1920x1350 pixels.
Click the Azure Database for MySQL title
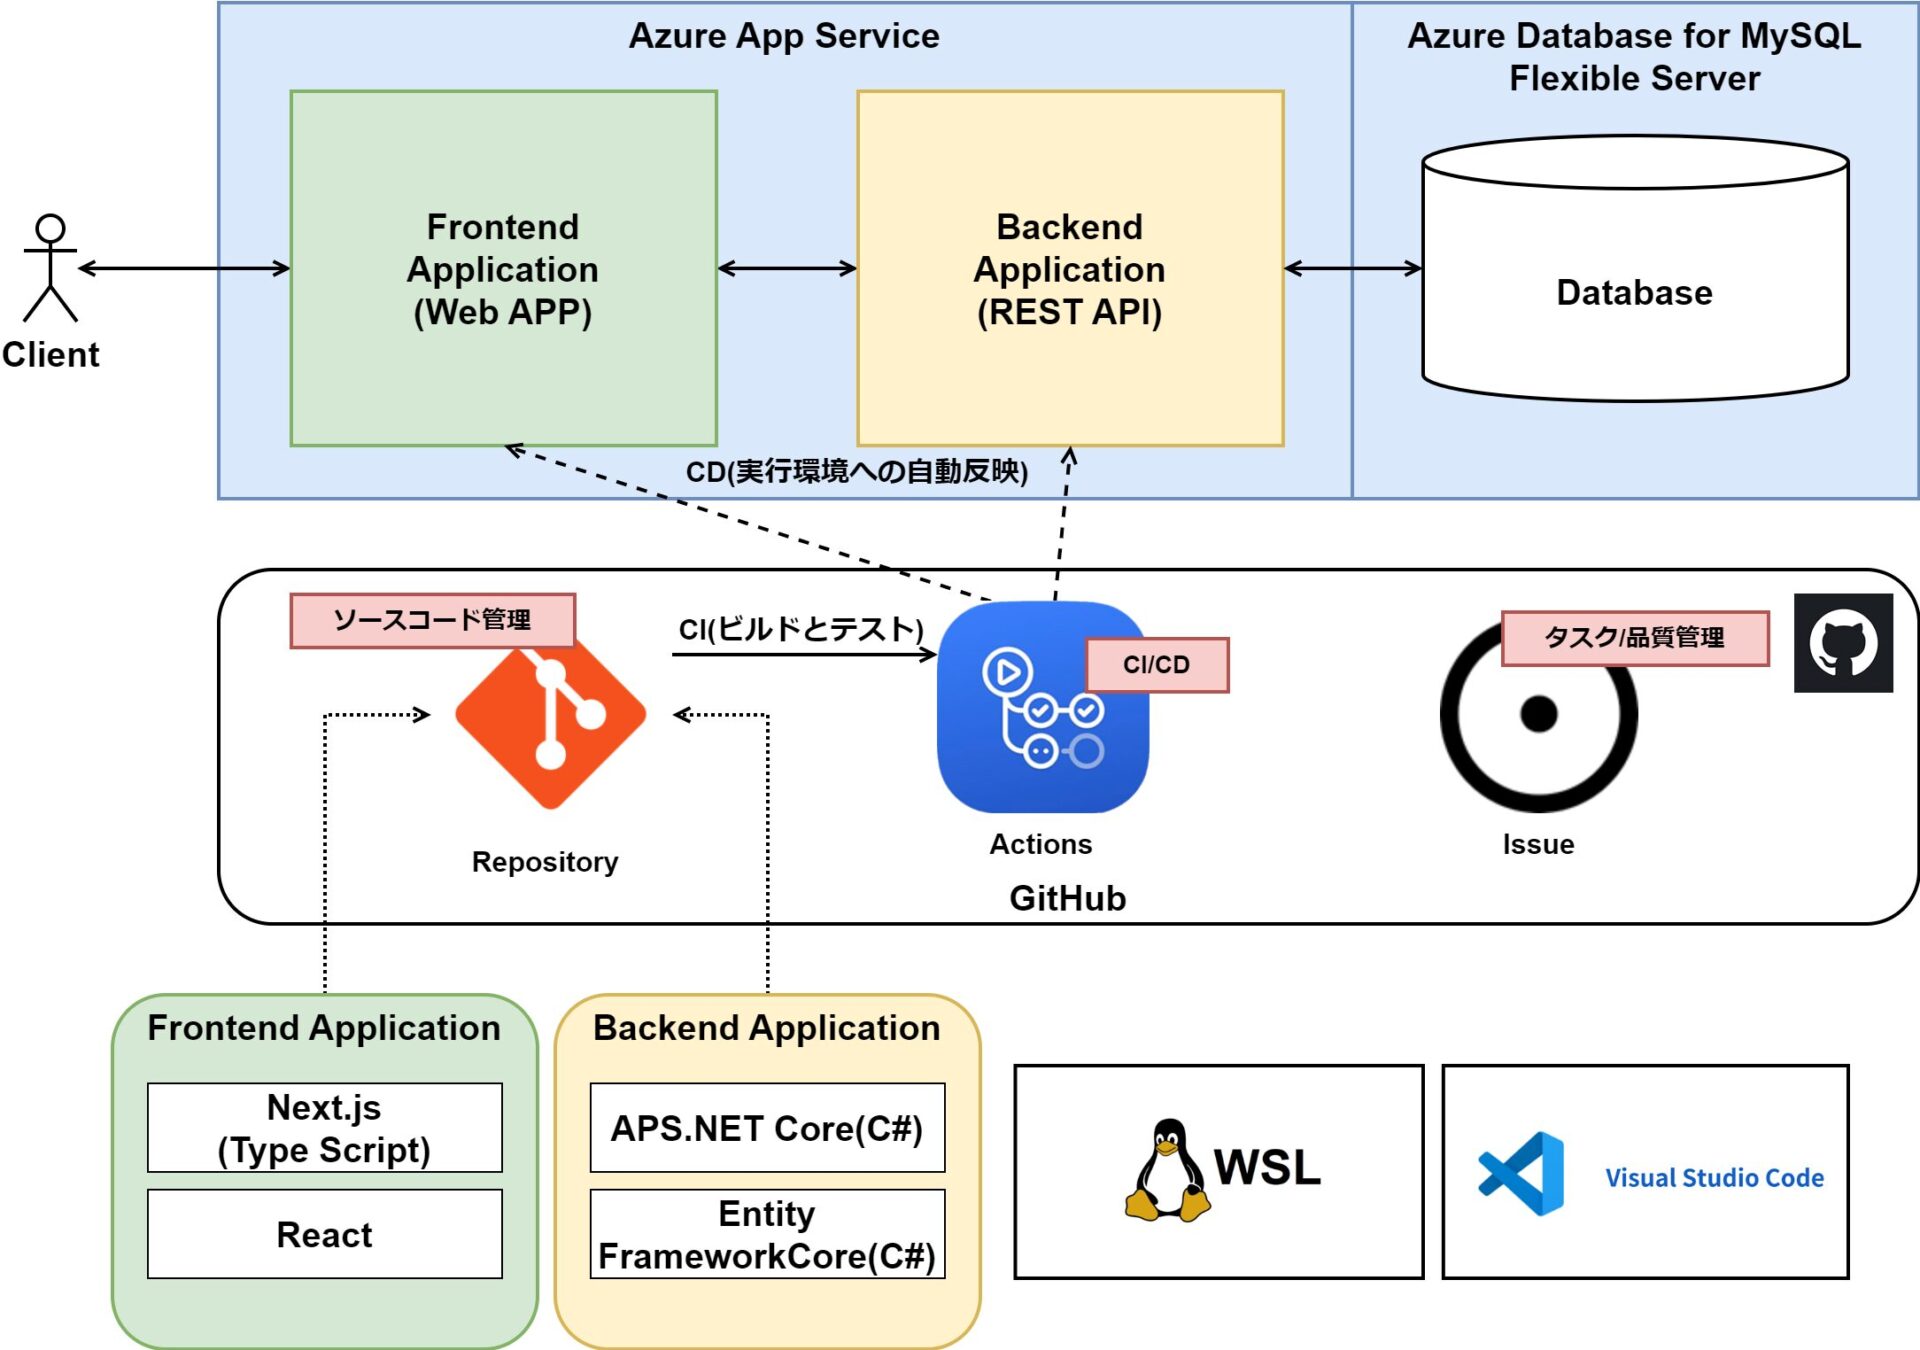click(1634, 56)
